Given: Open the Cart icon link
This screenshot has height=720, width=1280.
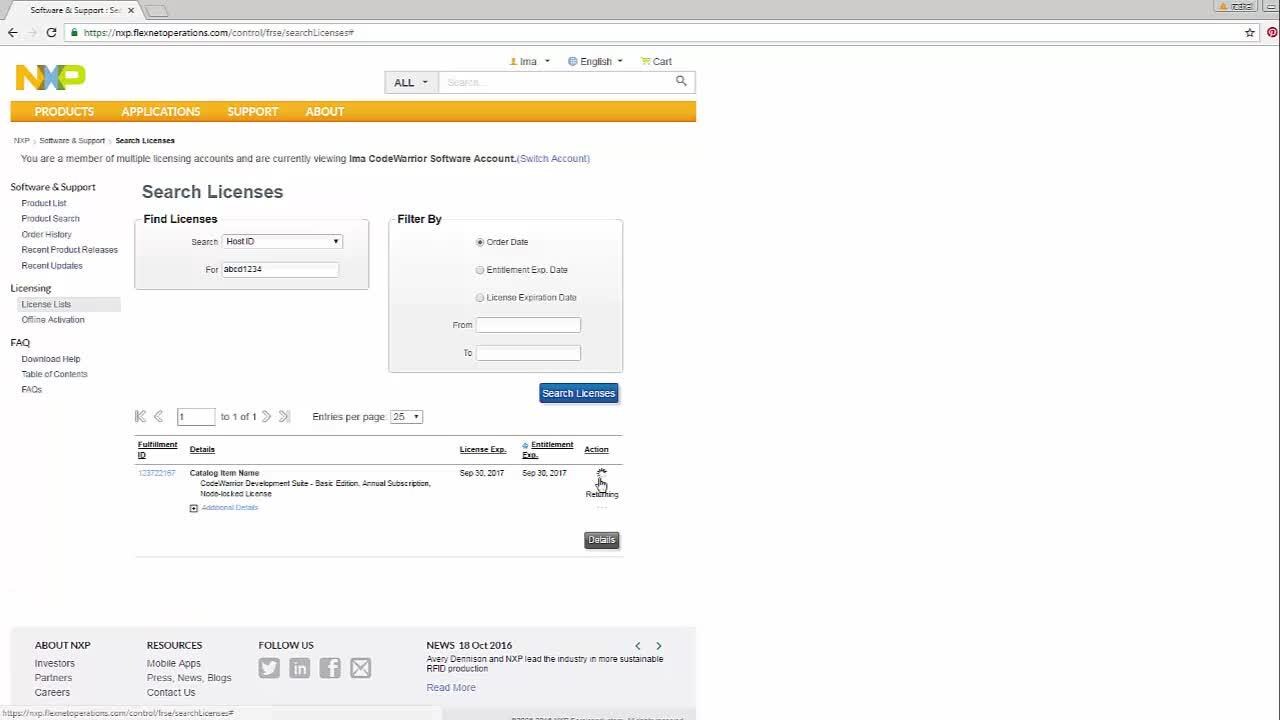Looking at the screenshot, I should (656, 61).
